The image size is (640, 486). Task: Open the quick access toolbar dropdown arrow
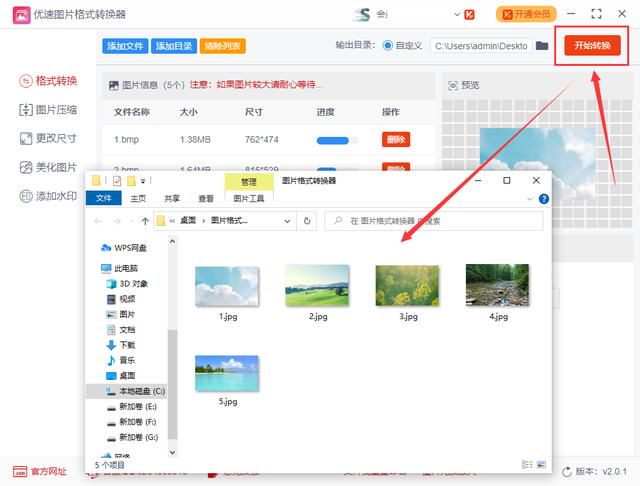143,181
